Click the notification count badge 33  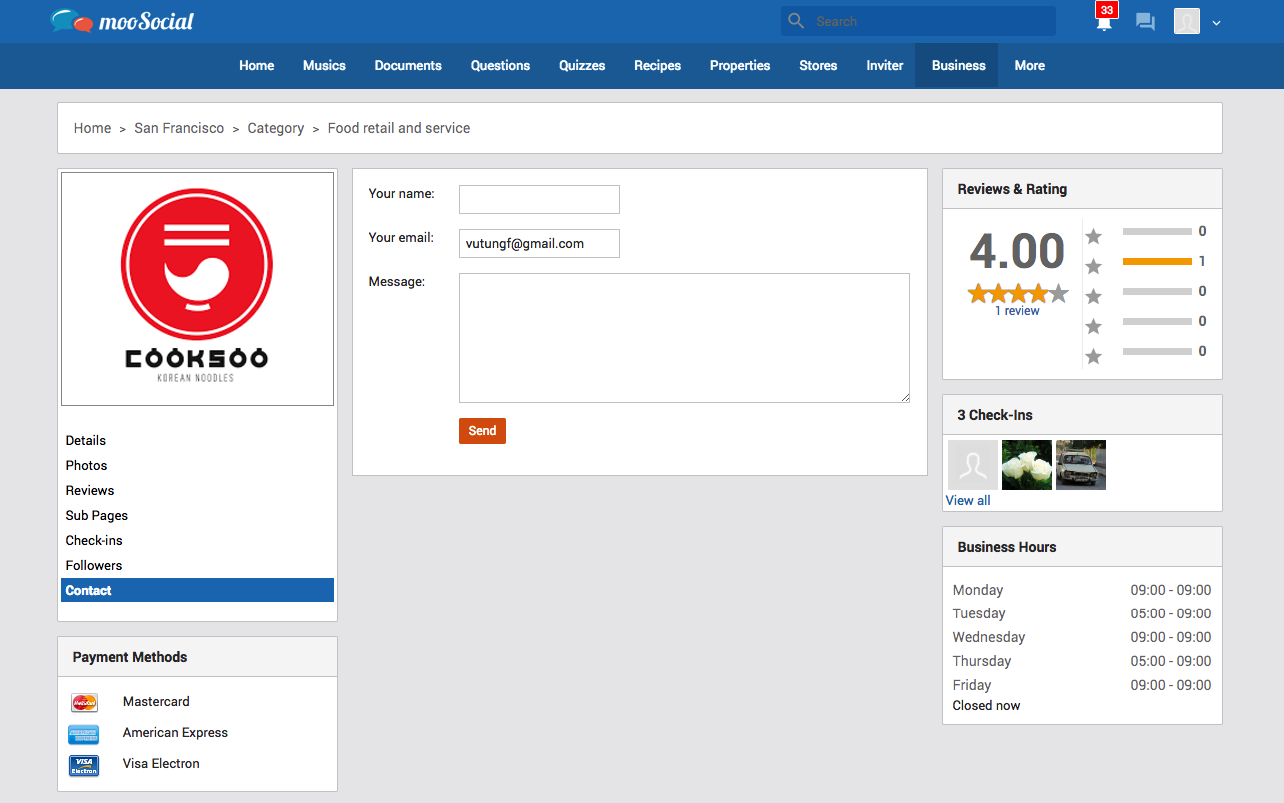pyautogui.click(x=1106, y=10)
